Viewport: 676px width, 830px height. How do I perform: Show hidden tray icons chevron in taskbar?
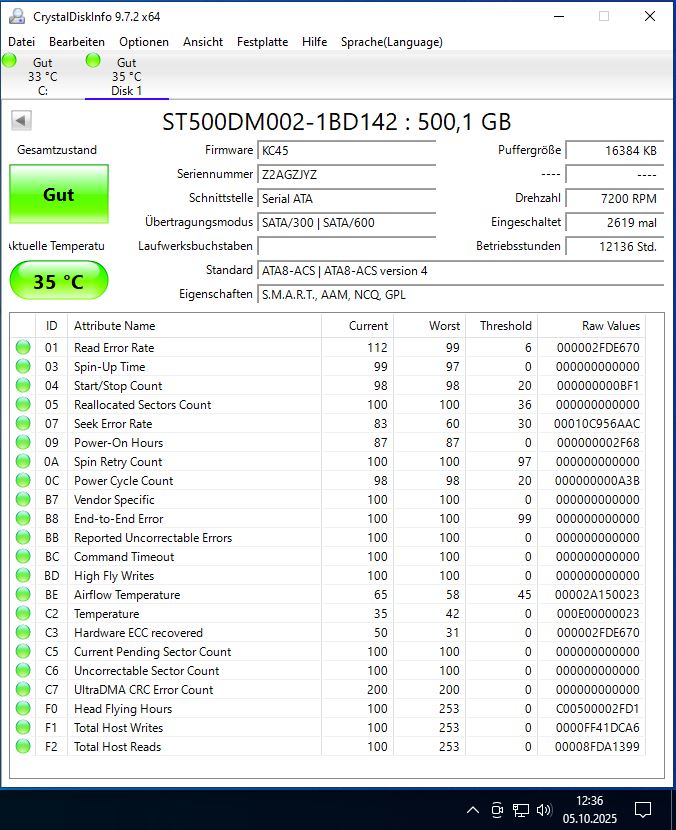coord(473,810)
